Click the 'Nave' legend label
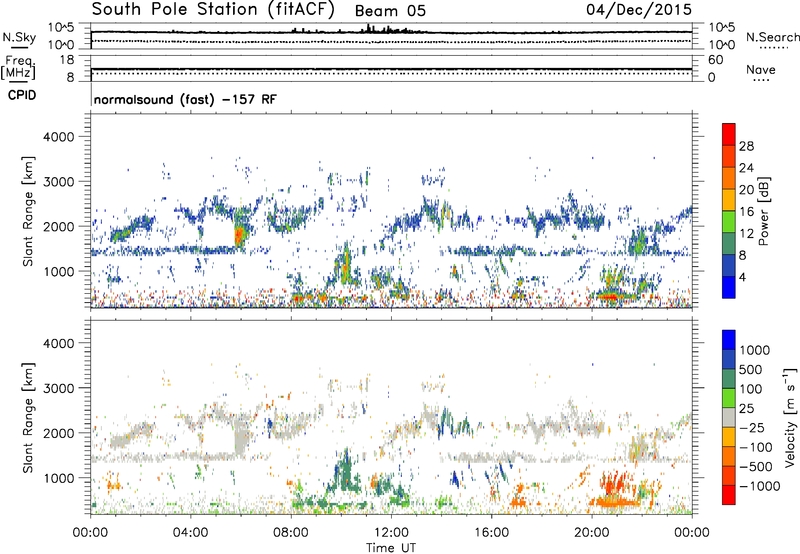800x554 pixels. [761, 69]
